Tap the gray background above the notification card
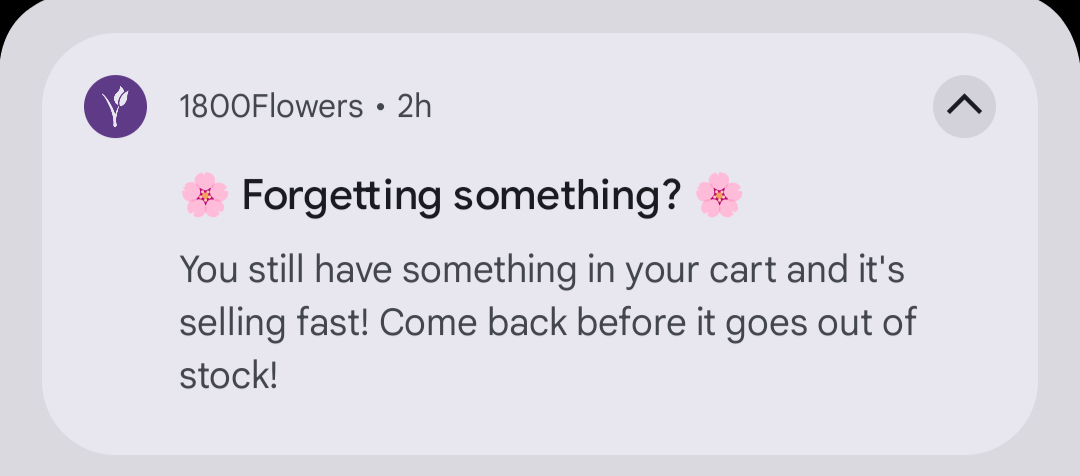This screenshot has width=1080, height=476. (540, 16)
